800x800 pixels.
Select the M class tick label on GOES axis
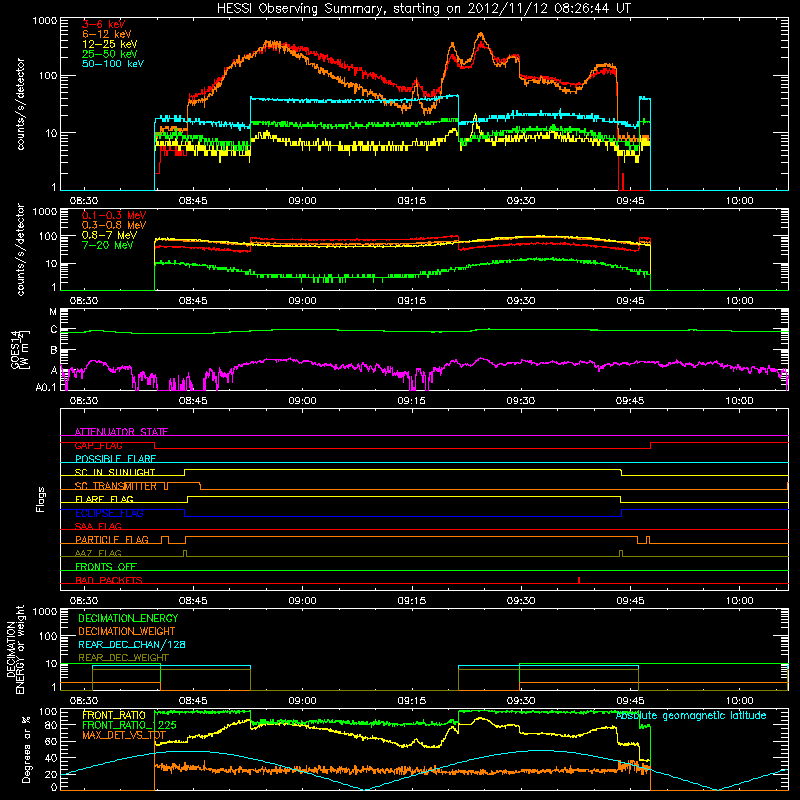click(53, 312)
